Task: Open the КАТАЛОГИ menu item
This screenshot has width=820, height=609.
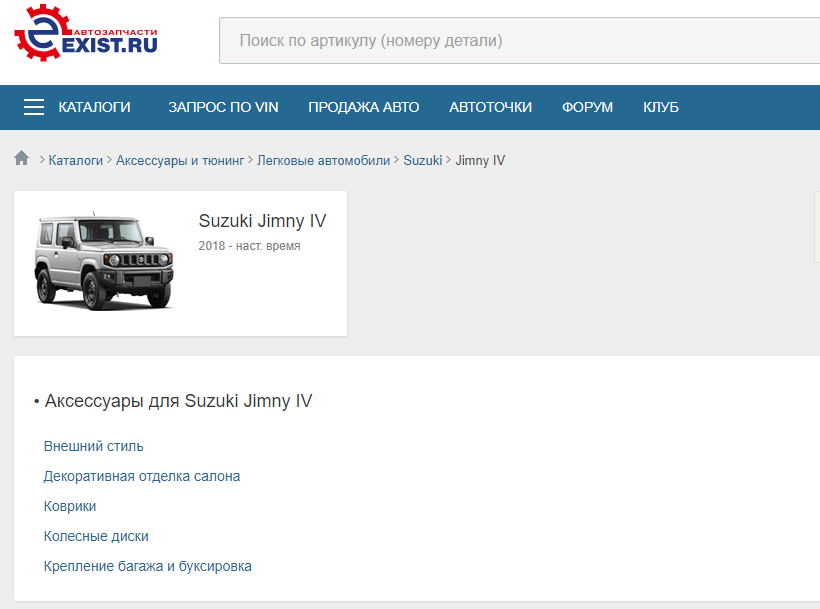Action: pos(95,107)
